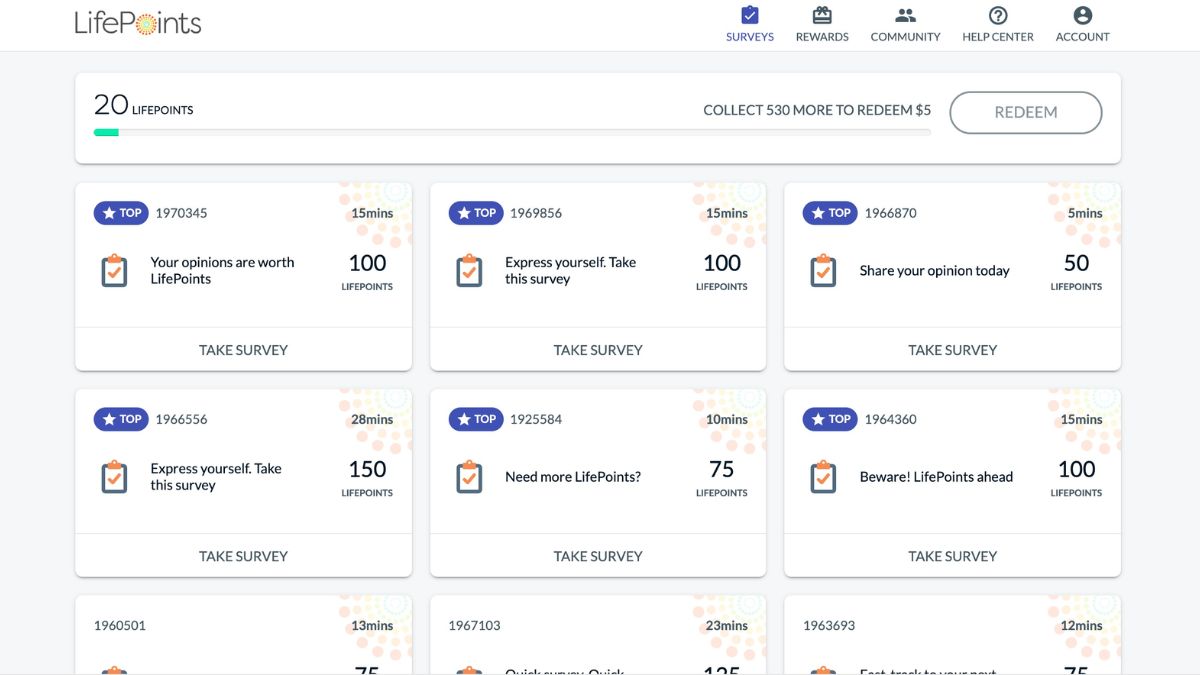The width and height of the screenshot is (1200, 675).
Task: Open the Help Center question mark icon
Action: [997, 16]
